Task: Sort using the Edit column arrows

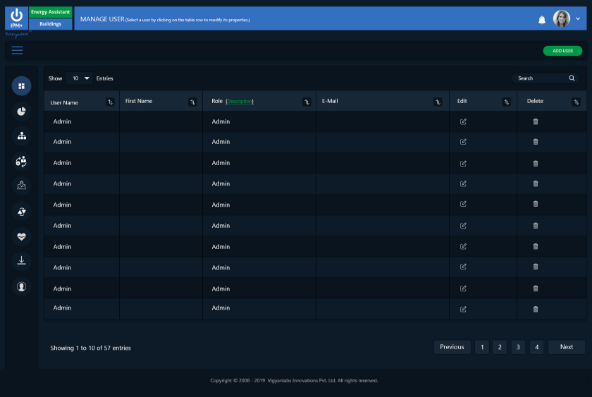Action: point(506,102)
